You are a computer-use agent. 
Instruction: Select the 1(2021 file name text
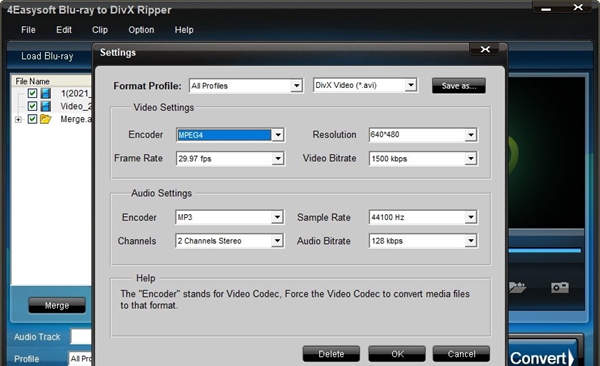click(x=76, y=93)
